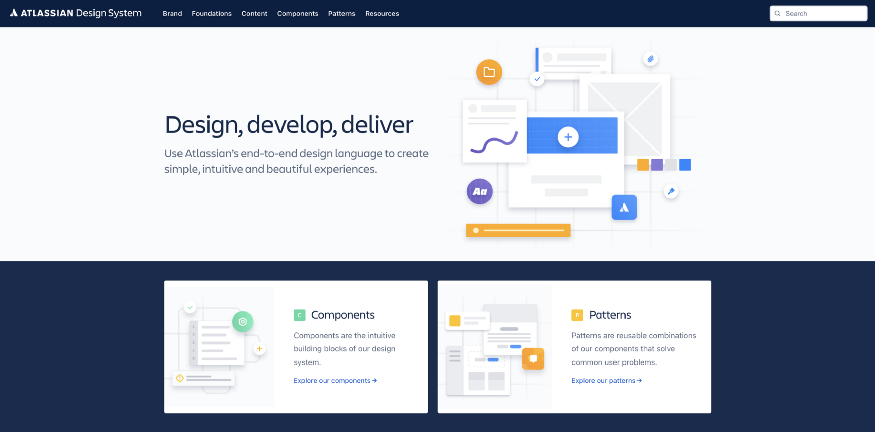Follow the 'Explore our components' link
The width and height of the screenshot is (875, 432).
click(x=335, y=381)
